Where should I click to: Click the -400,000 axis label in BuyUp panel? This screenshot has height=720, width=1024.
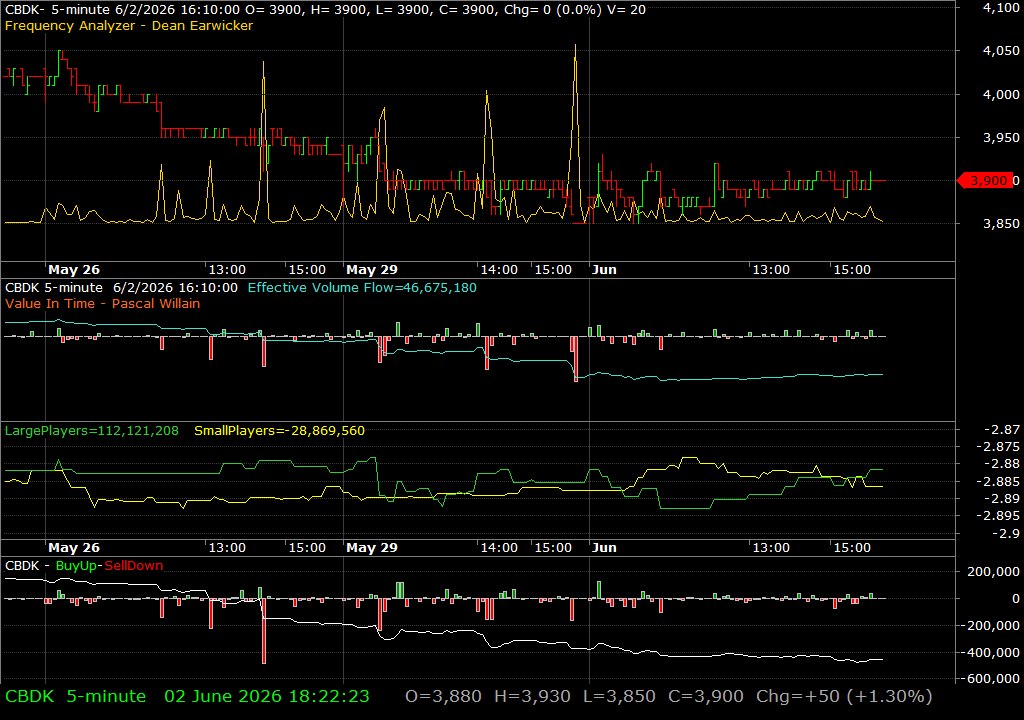coord(990,652)
